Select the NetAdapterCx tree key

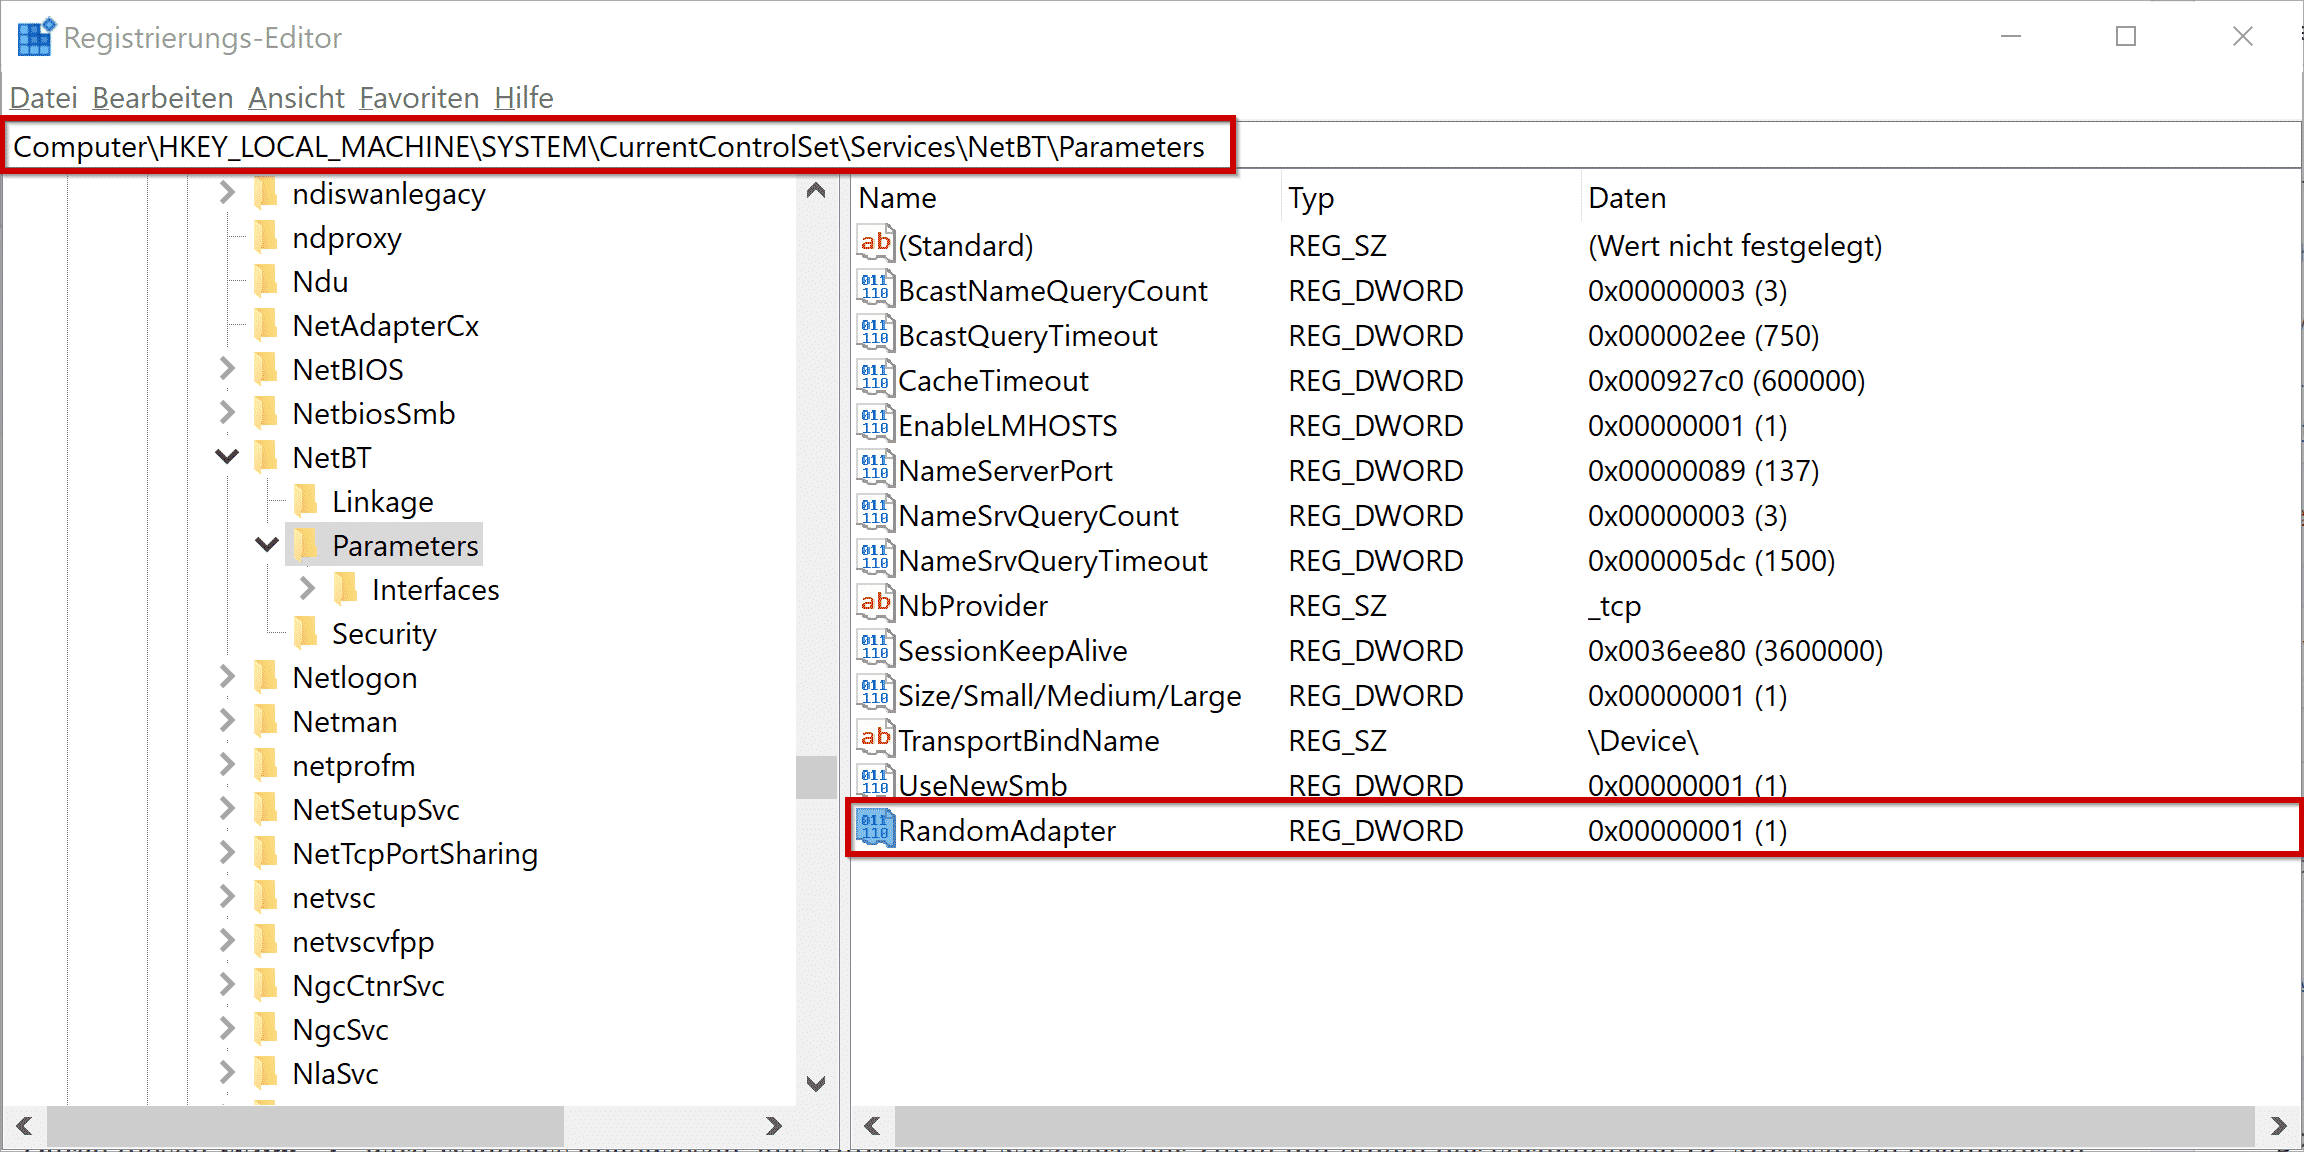click(x=385, y=326)
